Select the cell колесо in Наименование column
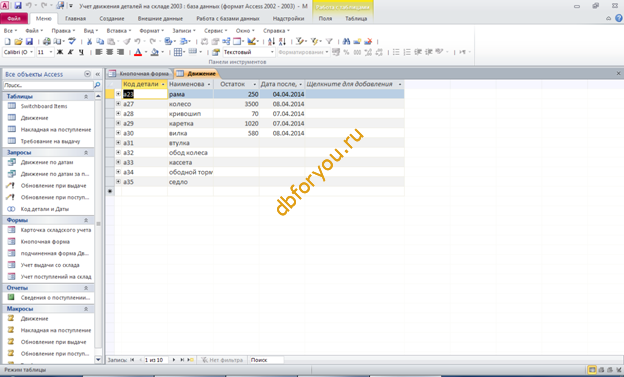This screenshot has height=377, width=624. [x=190, y=104]
